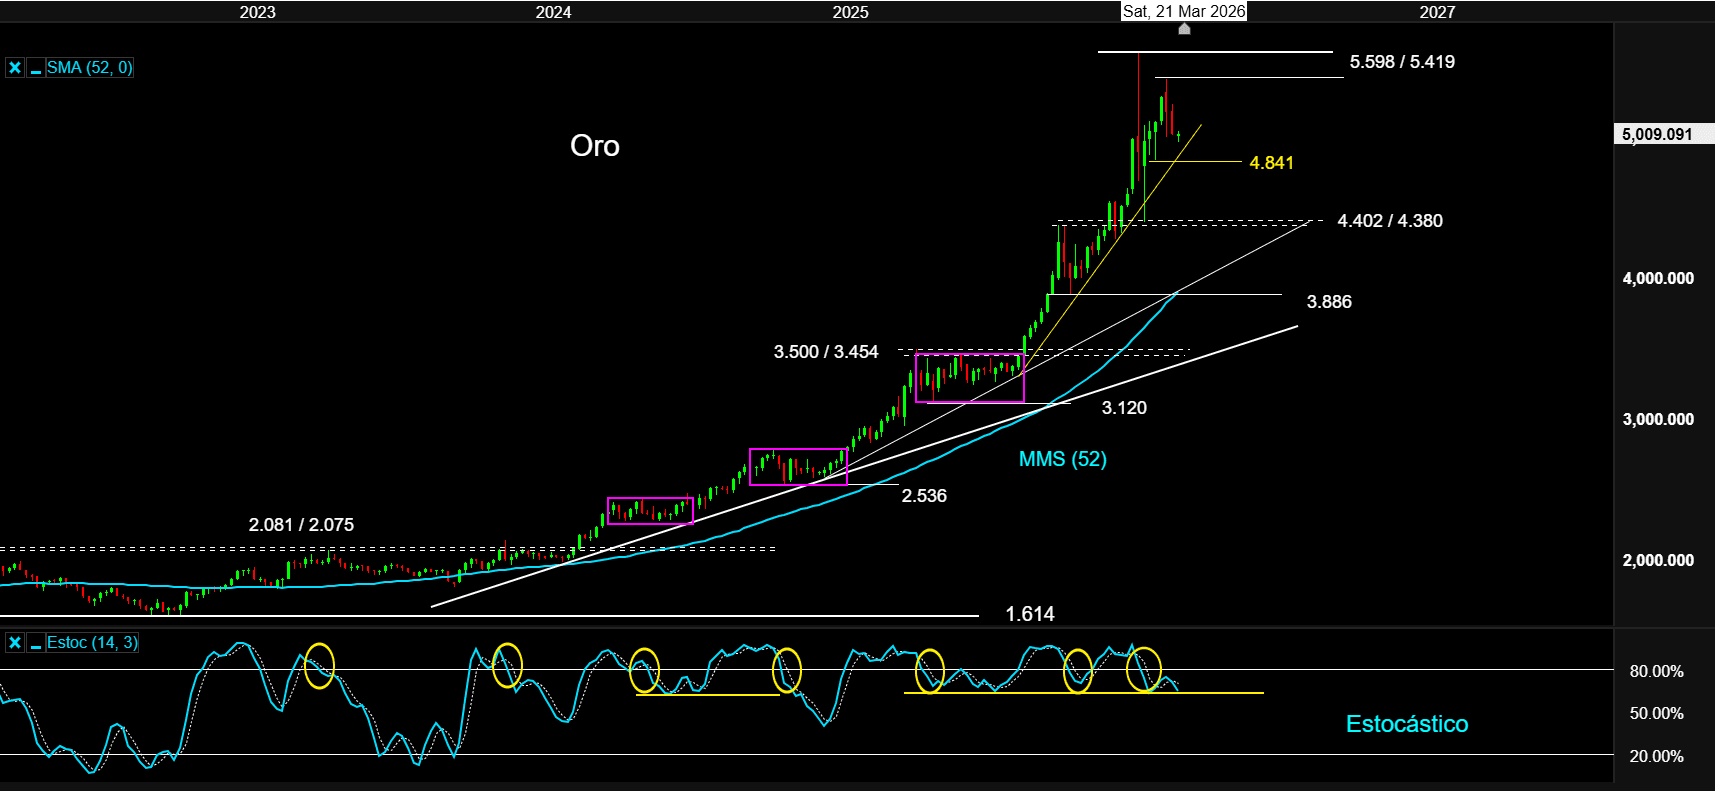Select the Estocástico text label
The height and width of the screenshot is (791, 1715).
pyautogui.click(x=1406, y=724)
